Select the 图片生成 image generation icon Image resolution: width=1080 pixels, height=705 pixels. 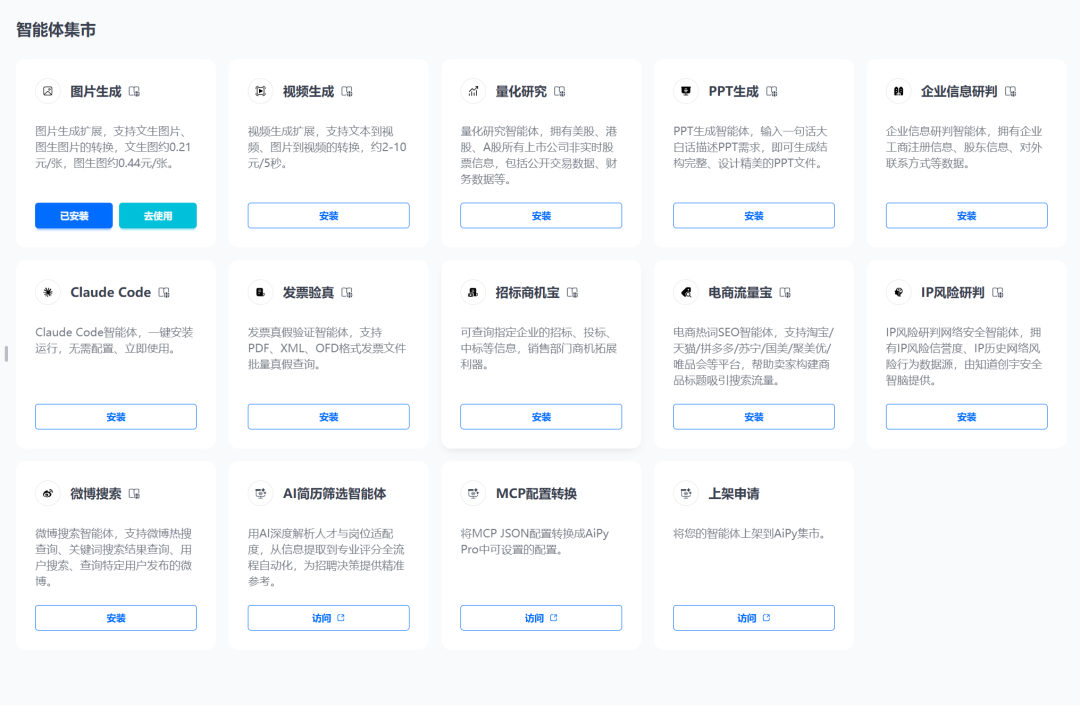(x=48, y=91)
